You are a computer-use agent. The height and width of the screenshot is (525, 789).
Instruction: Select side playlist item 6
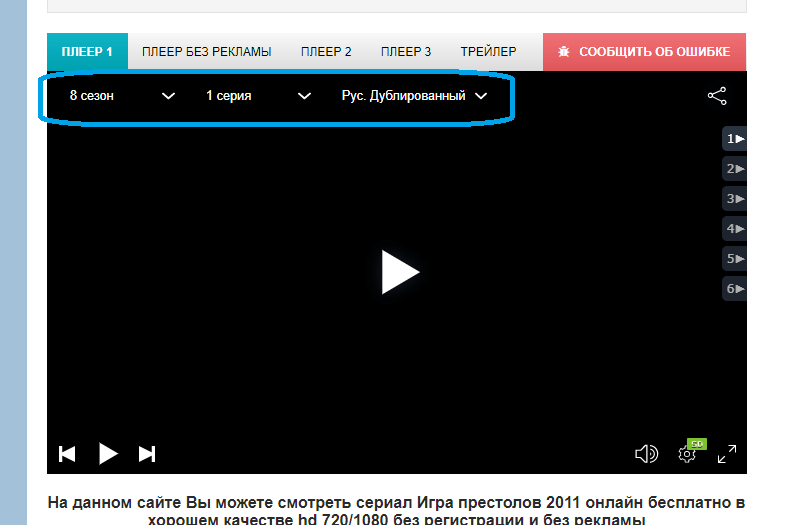coord(735,289)
